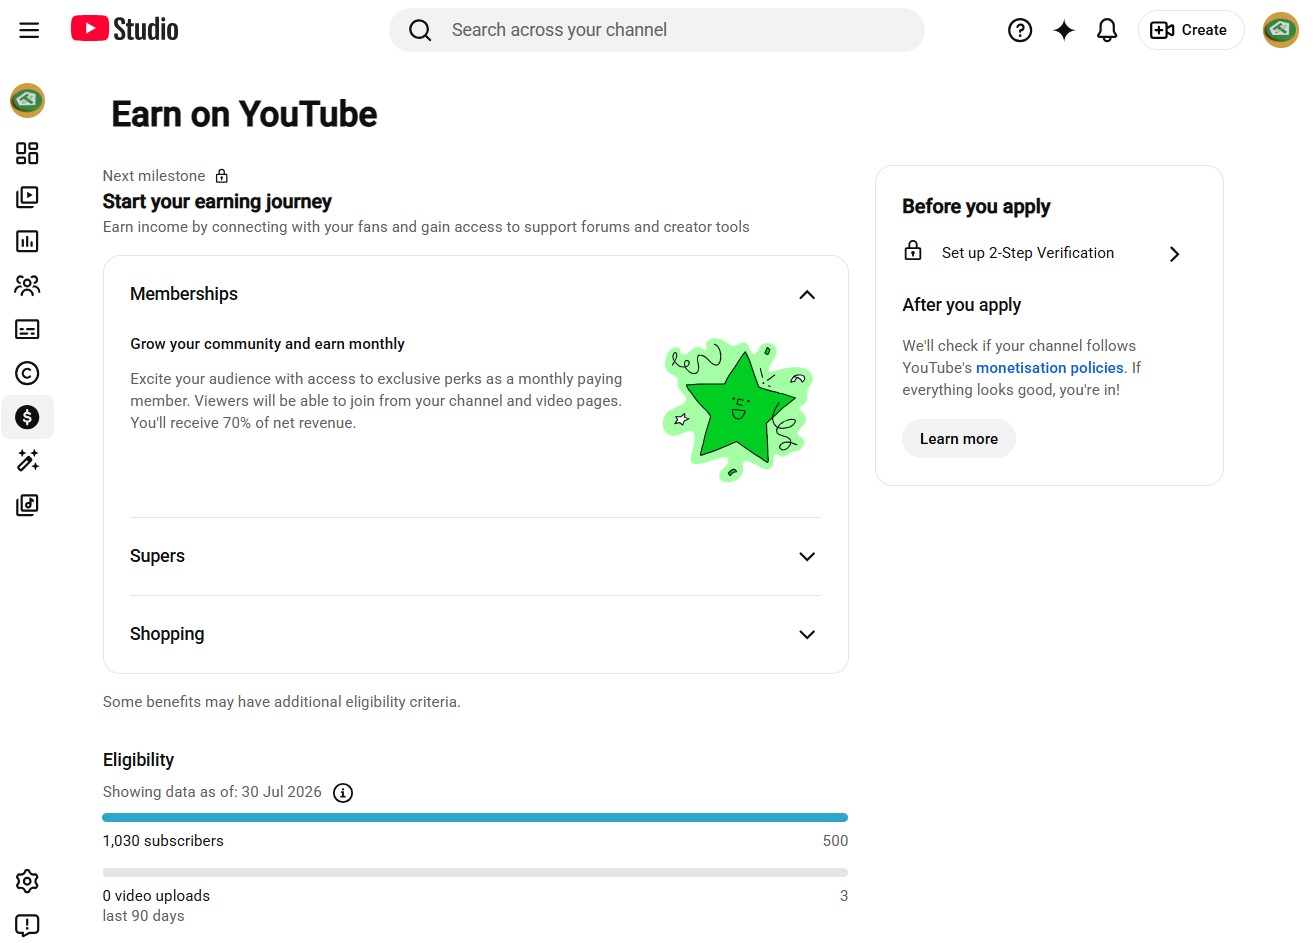The height and width of the screenshot is (943, 1316).
Task: Expand the Supers section
Action: pos(807,557)
